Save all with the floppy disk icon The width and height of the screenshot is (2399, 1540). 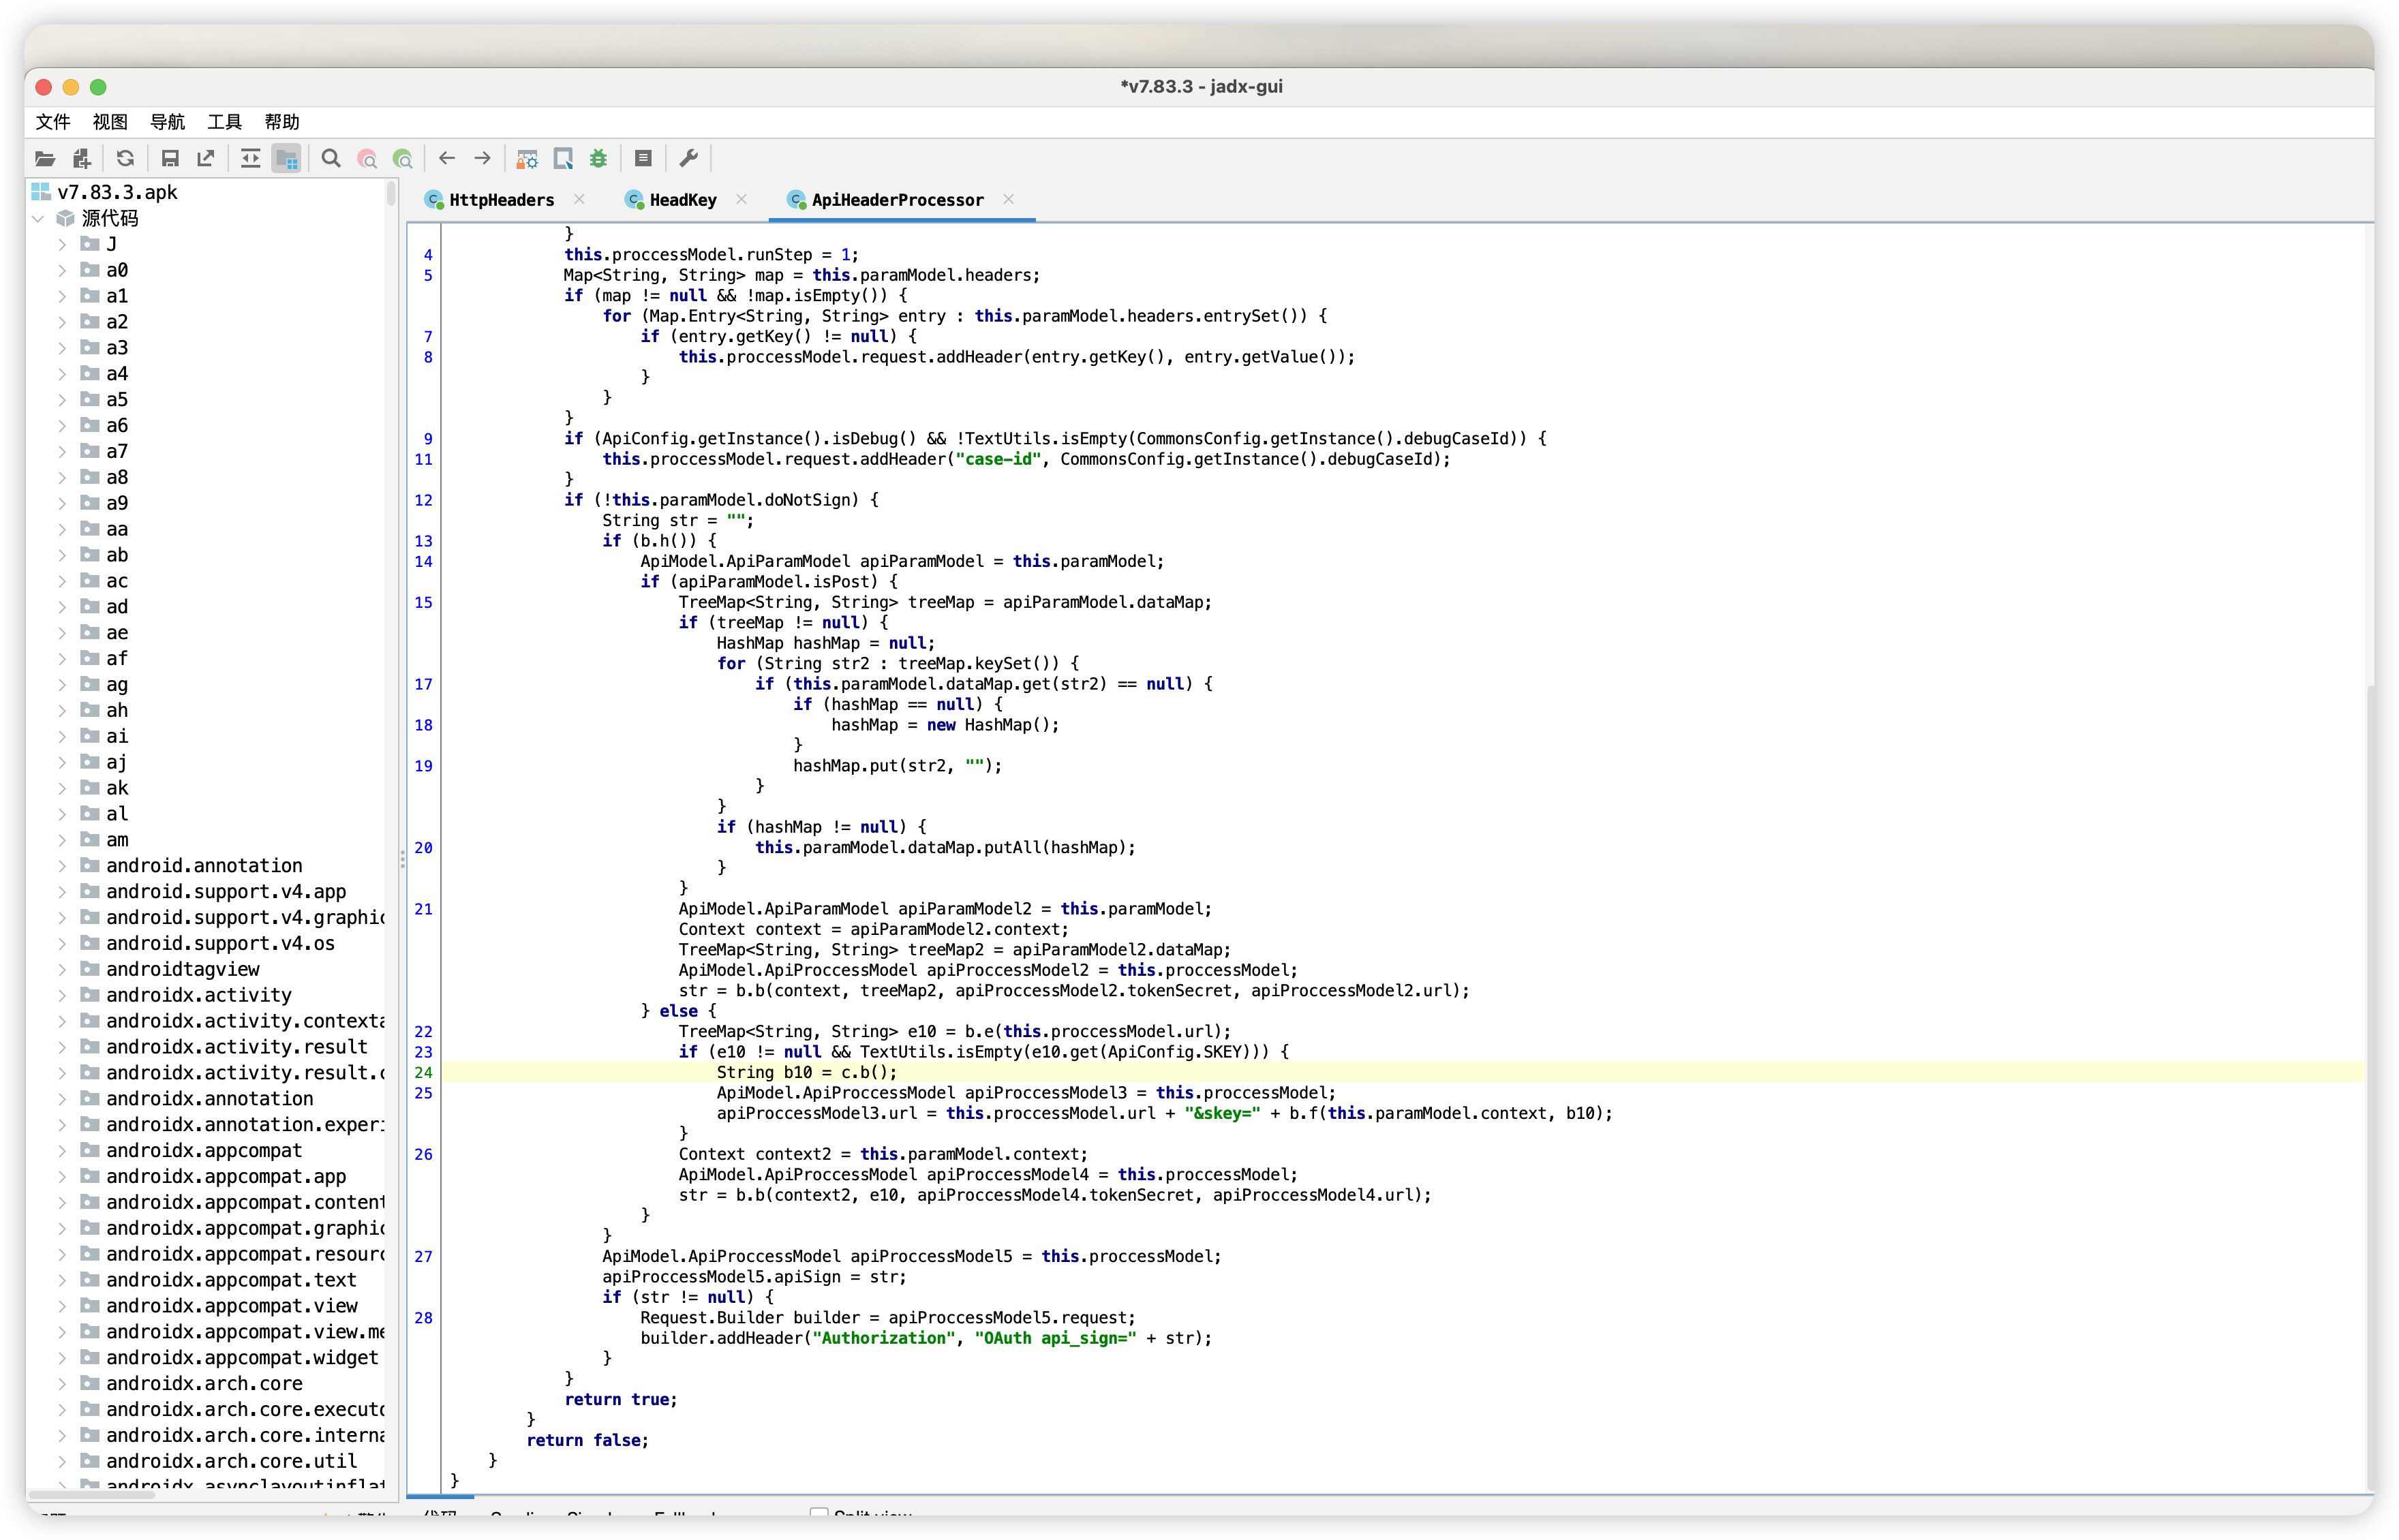click(x=170, y=158)
